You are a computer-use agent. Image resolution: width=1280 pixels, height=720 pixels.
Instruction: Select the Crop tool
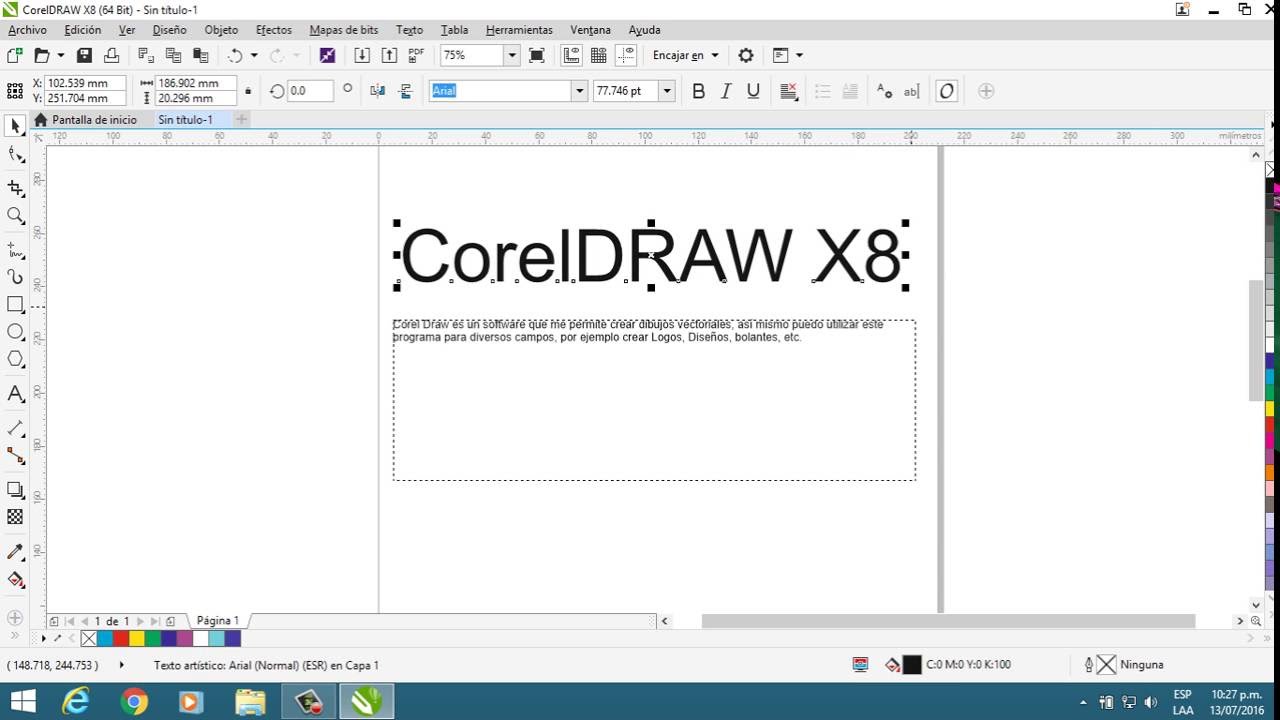[15, 187]
